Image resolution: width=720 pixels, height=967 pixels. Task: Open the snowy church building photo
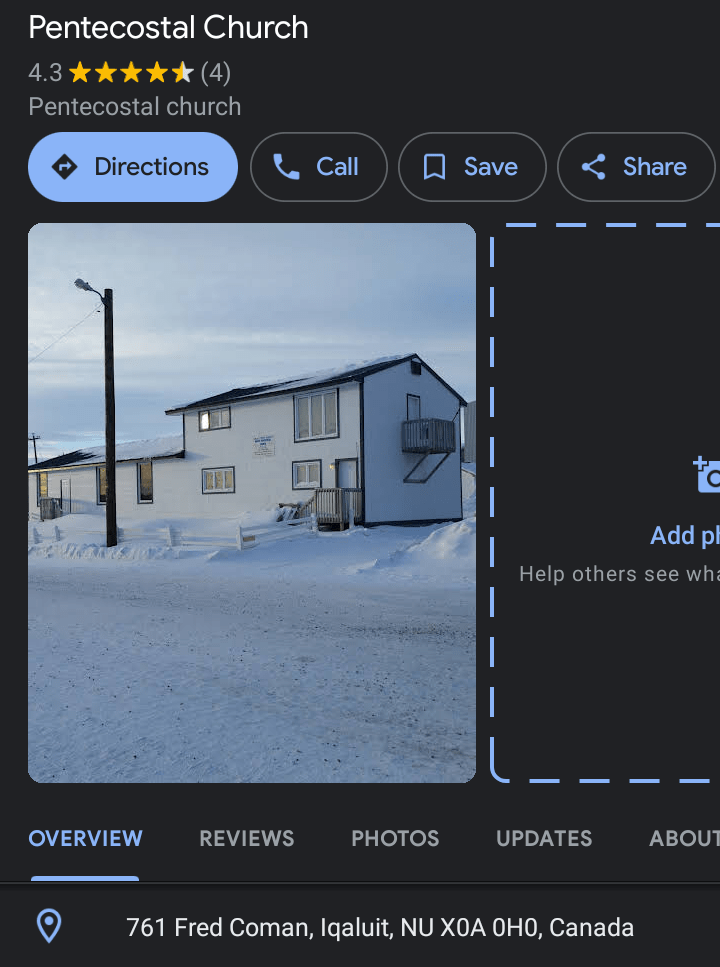252,503
